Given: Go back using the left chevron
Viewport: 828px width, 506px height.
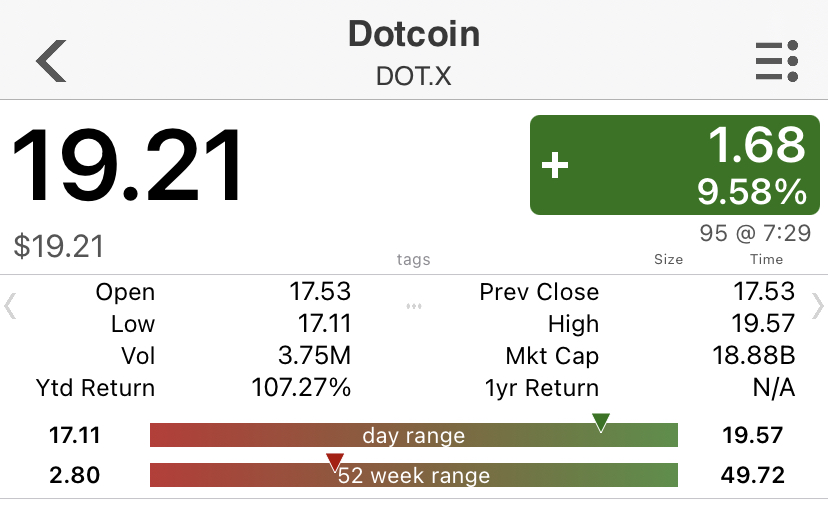Looking at the screenshot, I should coord(51,61).
